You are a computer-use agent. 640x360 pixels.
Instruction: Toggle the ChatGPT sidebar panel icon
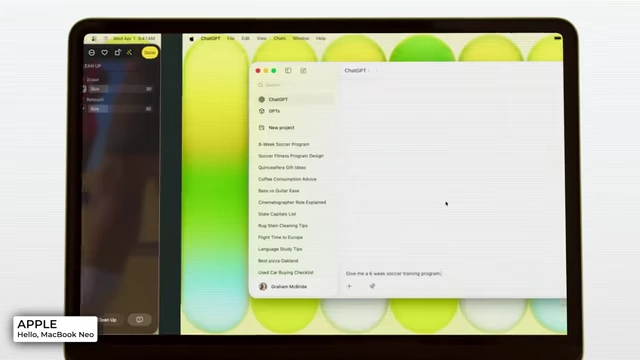coord(288,71)
